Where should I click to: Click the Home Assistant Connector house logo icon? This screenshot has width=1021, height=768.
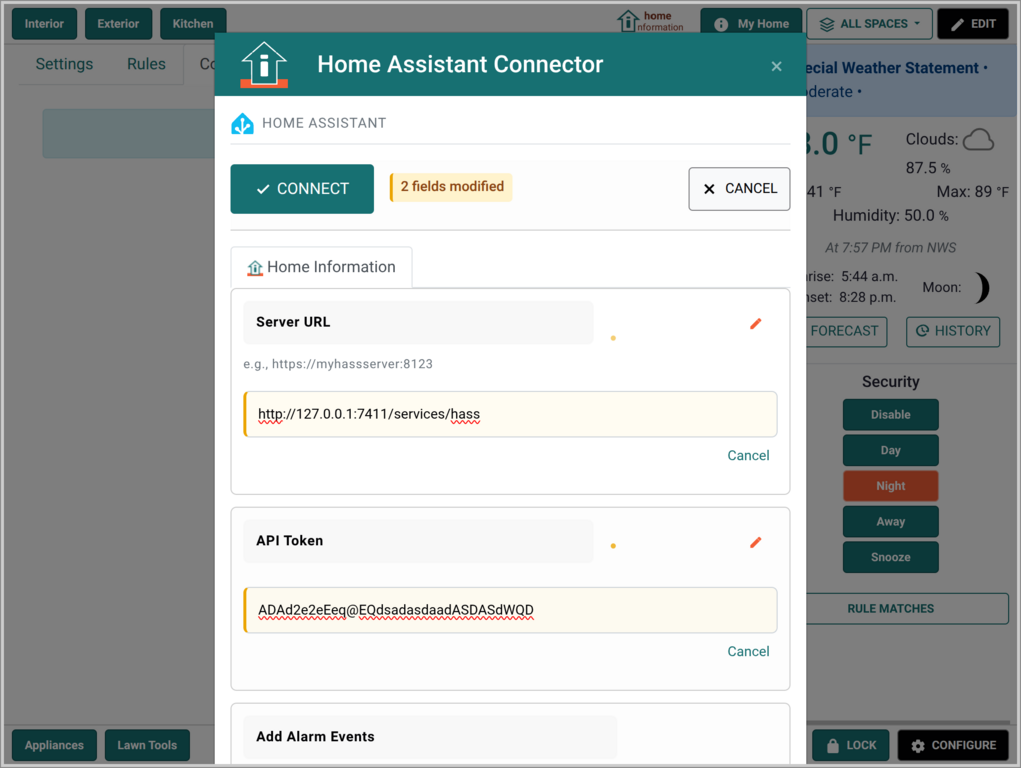pos(264,64)
